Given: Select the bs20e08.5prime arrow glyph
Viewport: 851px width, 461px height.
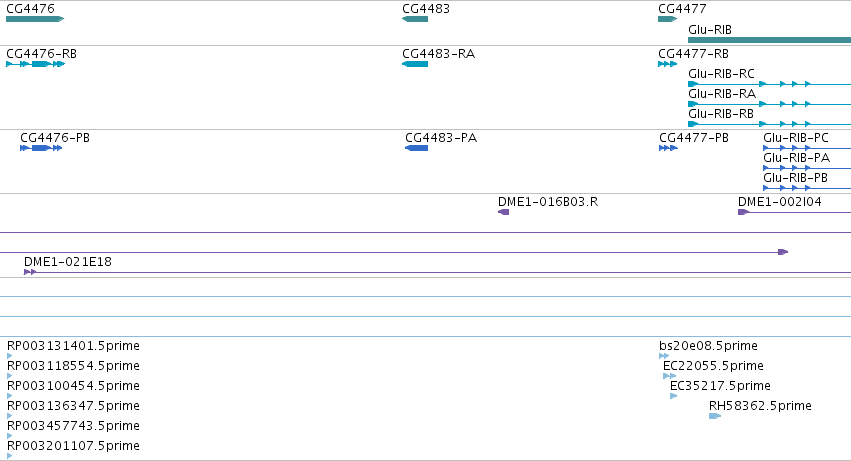Looking at the screenshot, I should tap(664, 356).
